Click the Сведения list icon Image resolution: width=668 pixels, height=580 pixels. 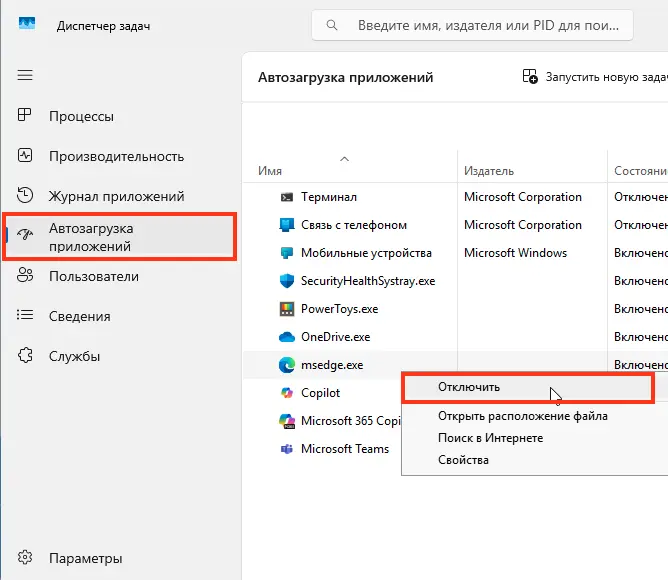point(25,315)
